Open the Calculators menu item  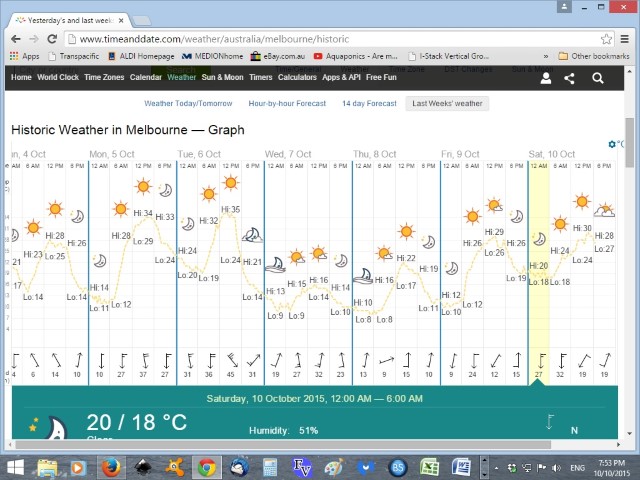pyautogui.click(x=297, y=77)
